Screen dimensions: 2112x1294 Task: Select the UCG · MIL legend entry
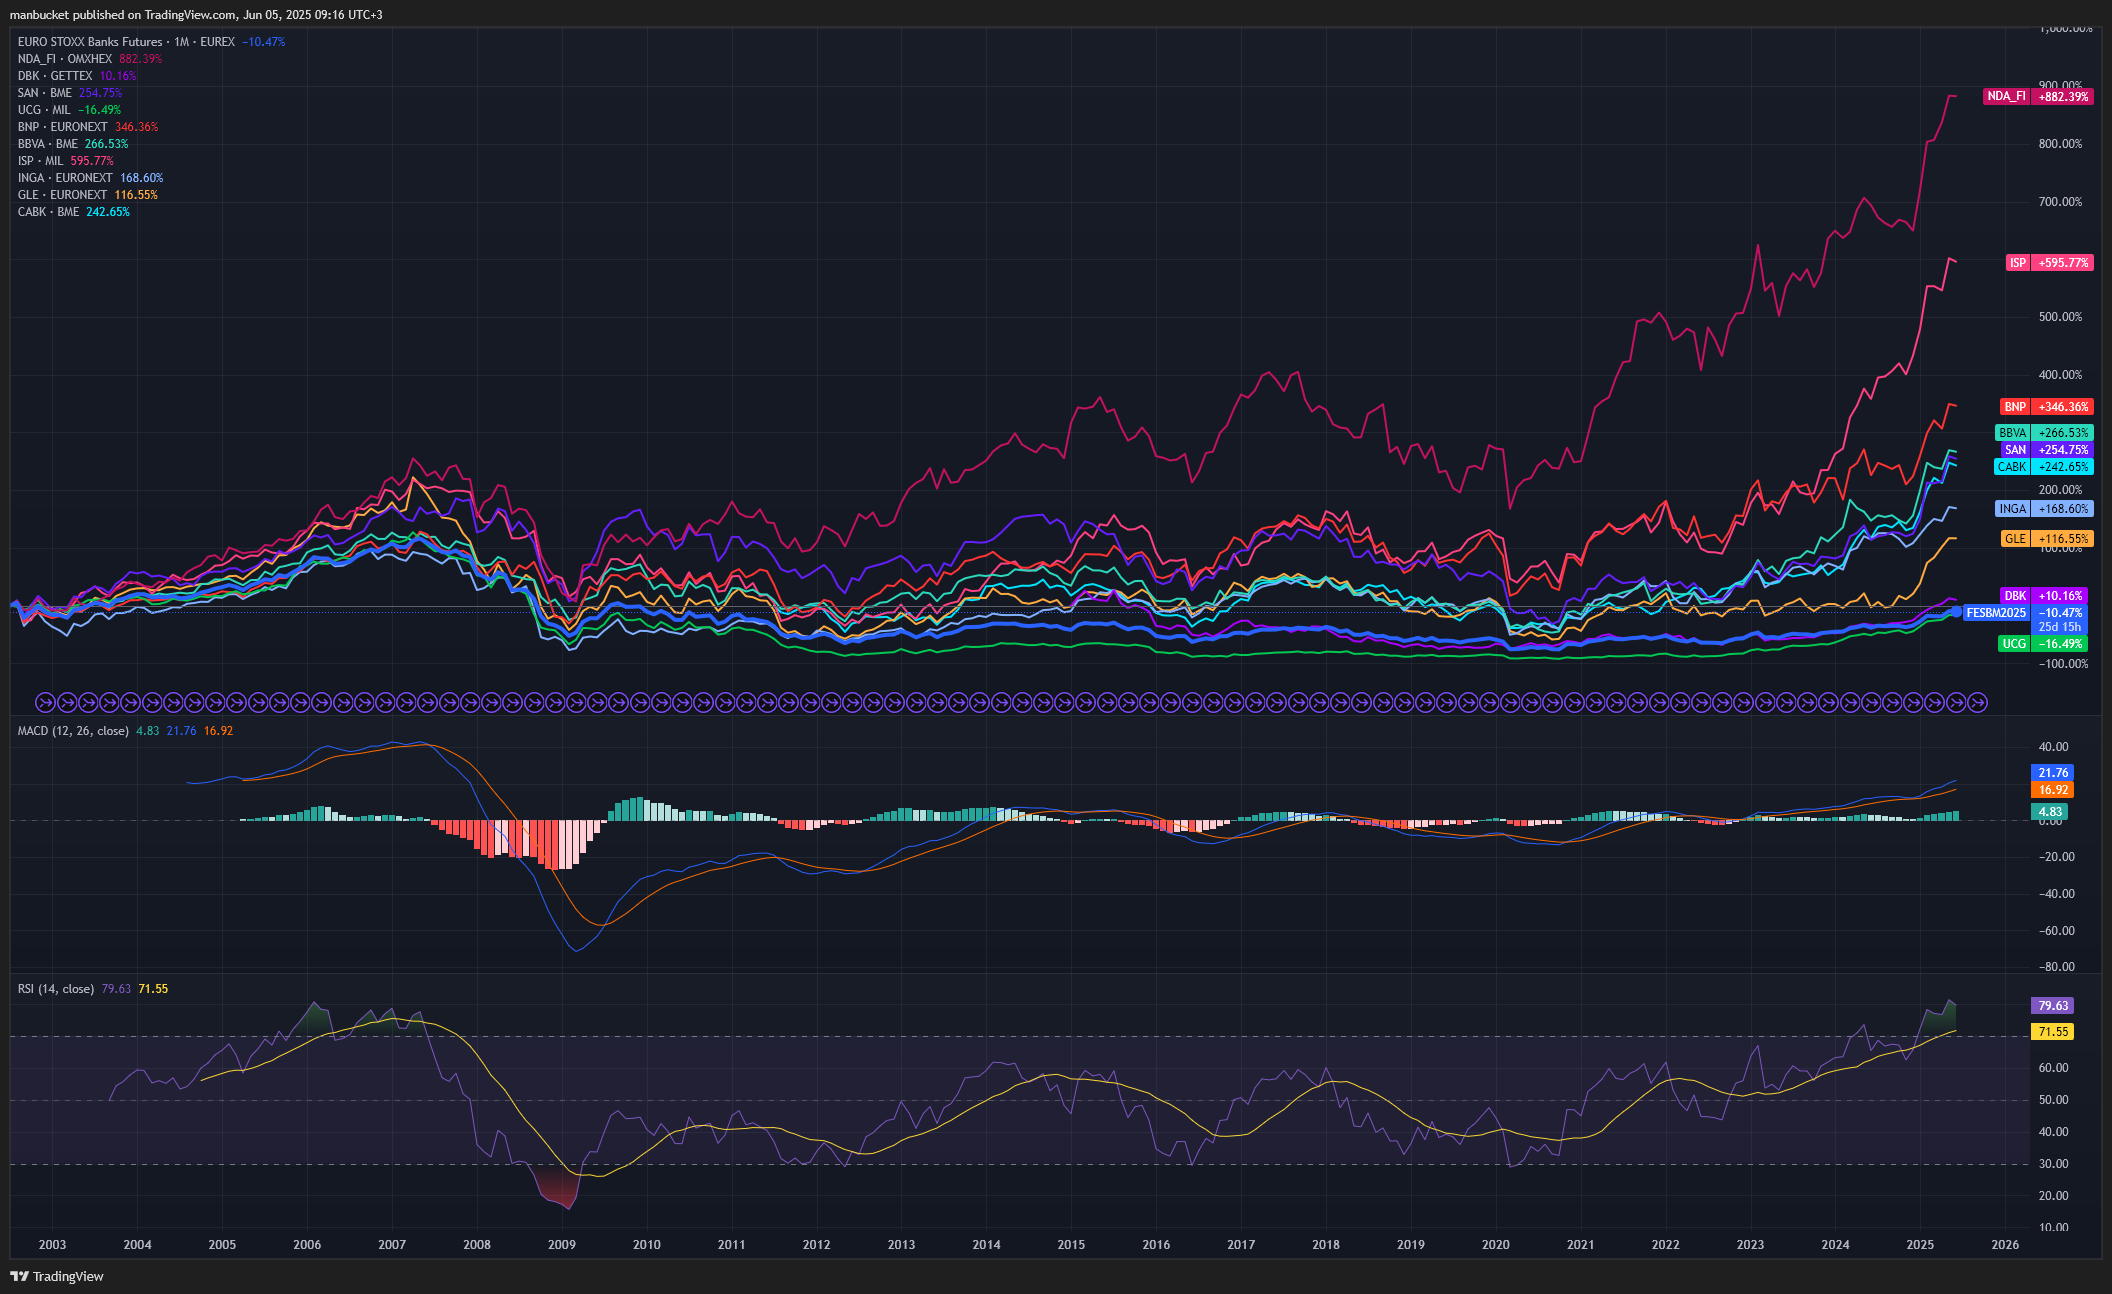44,110
